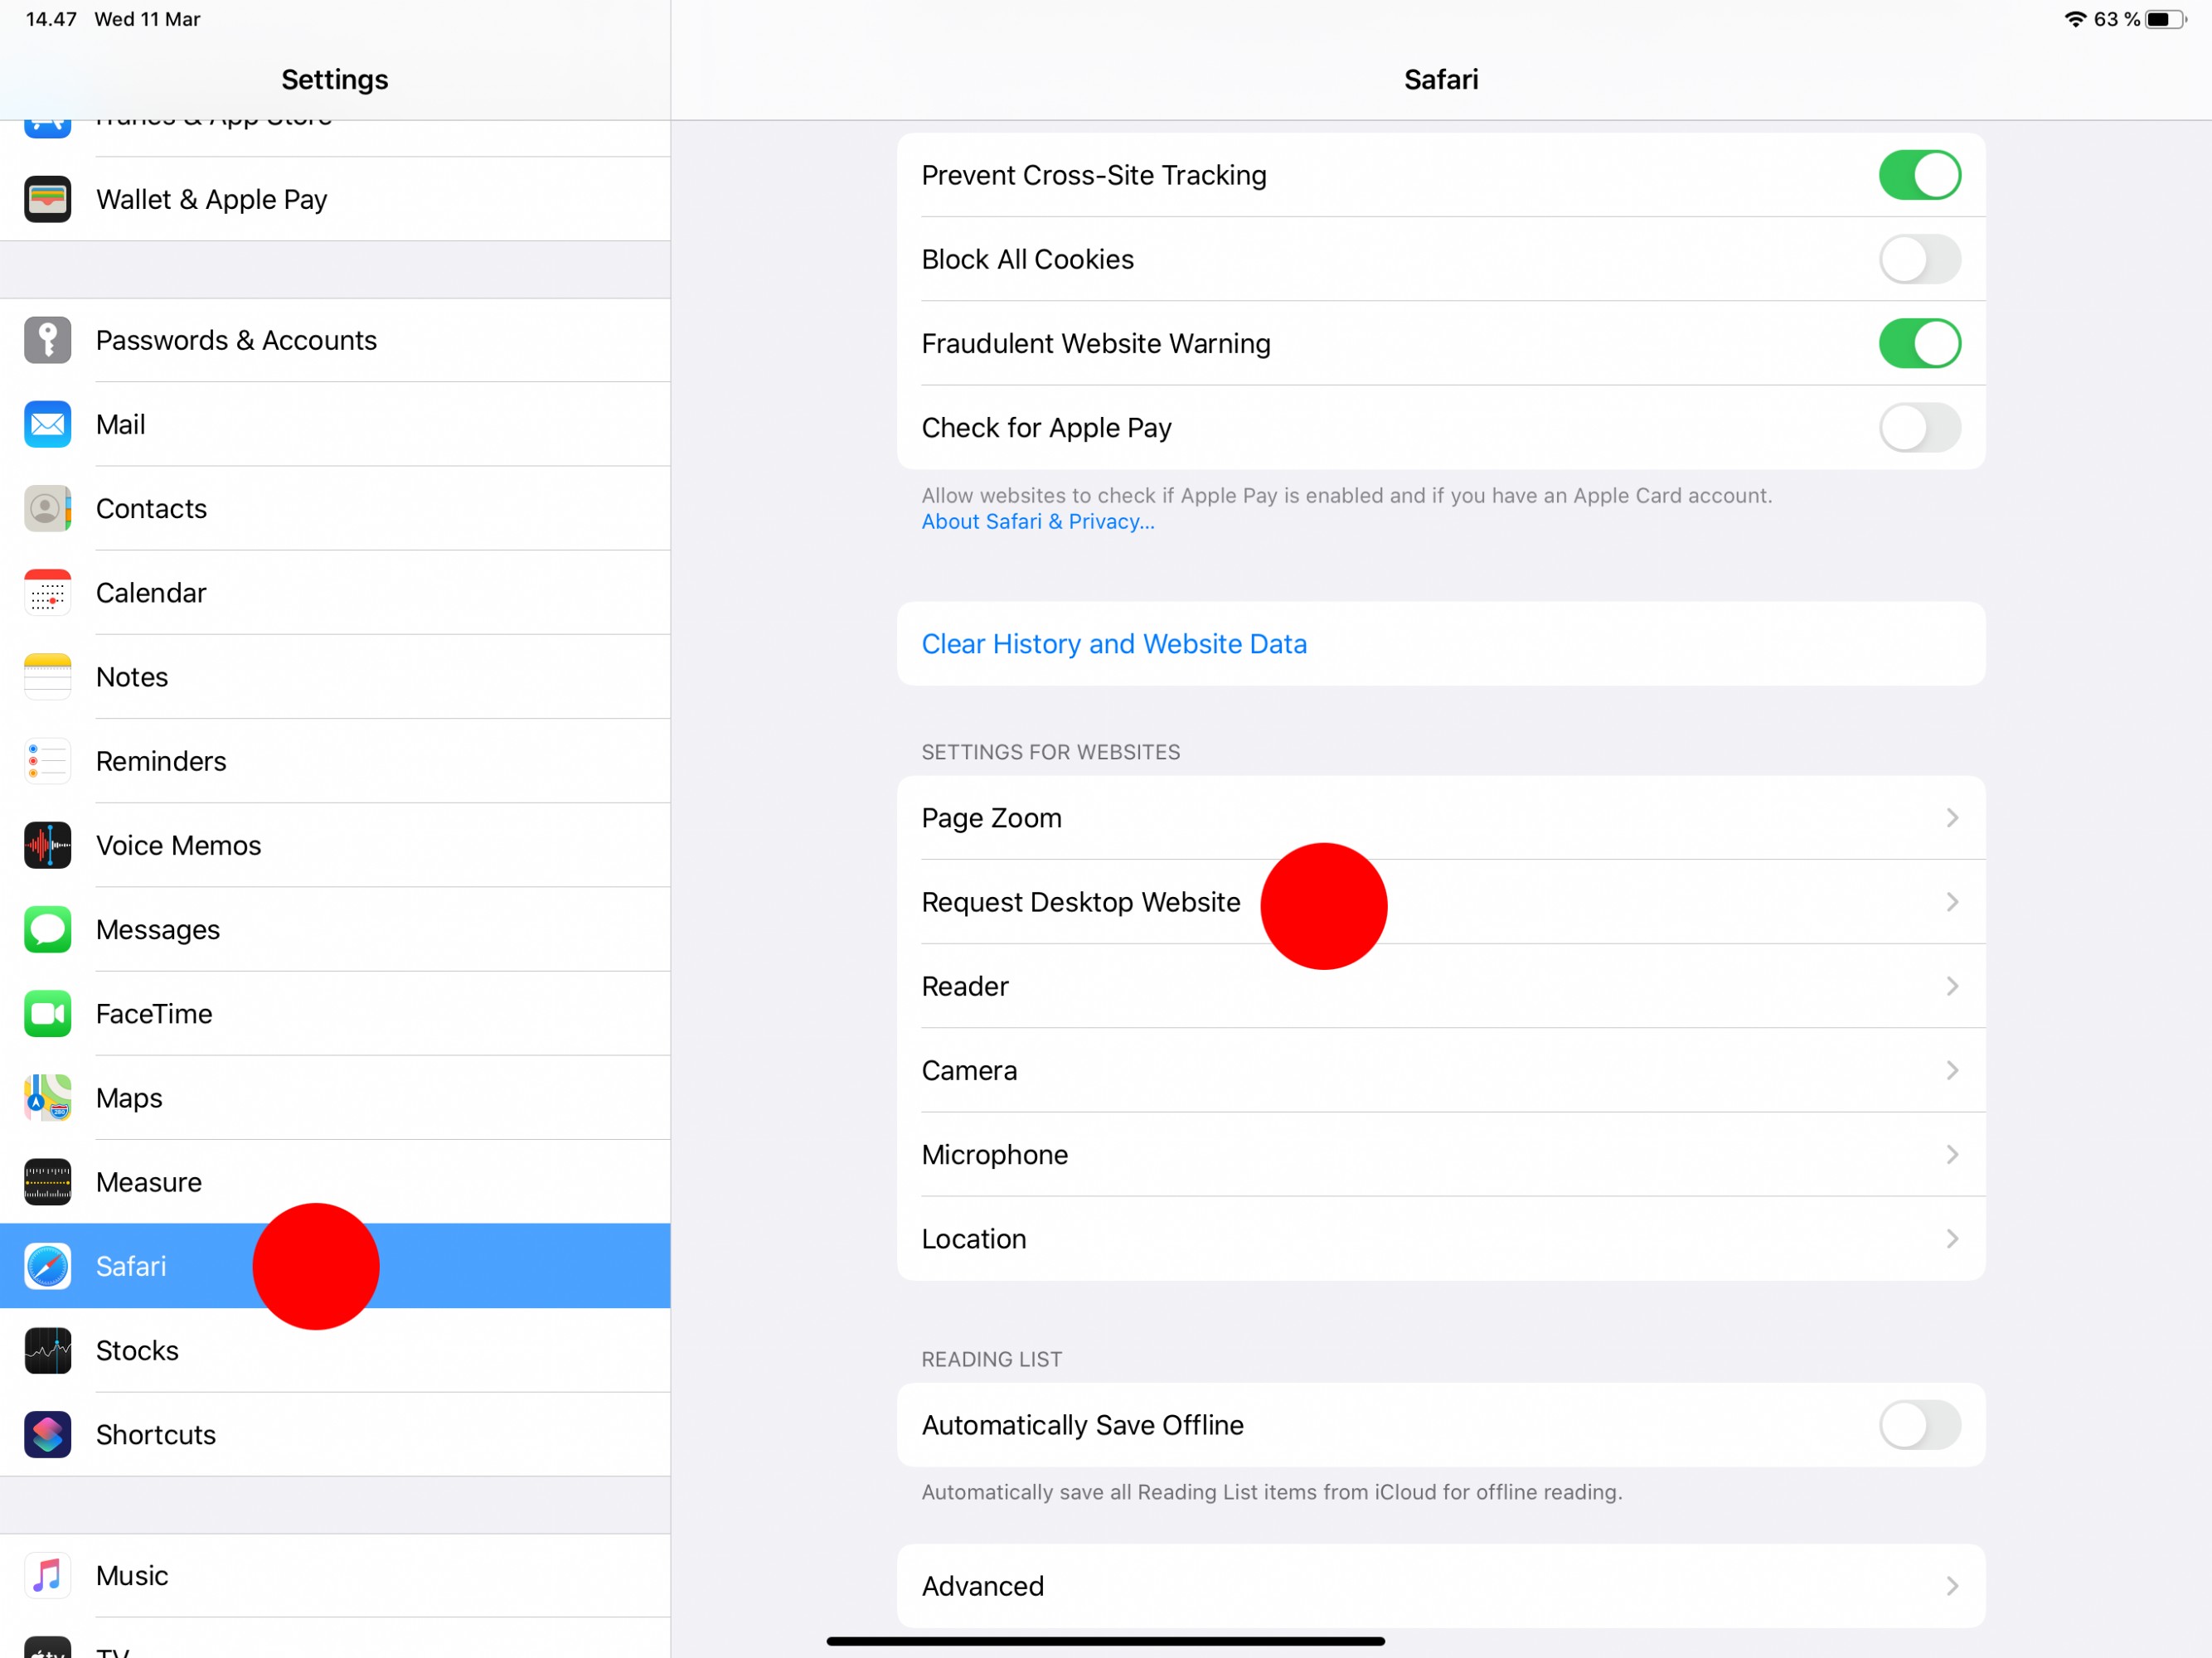Tap the home indicator bar
This screenshot has width=2212, height=1658.
(x=1105, y=1640)
